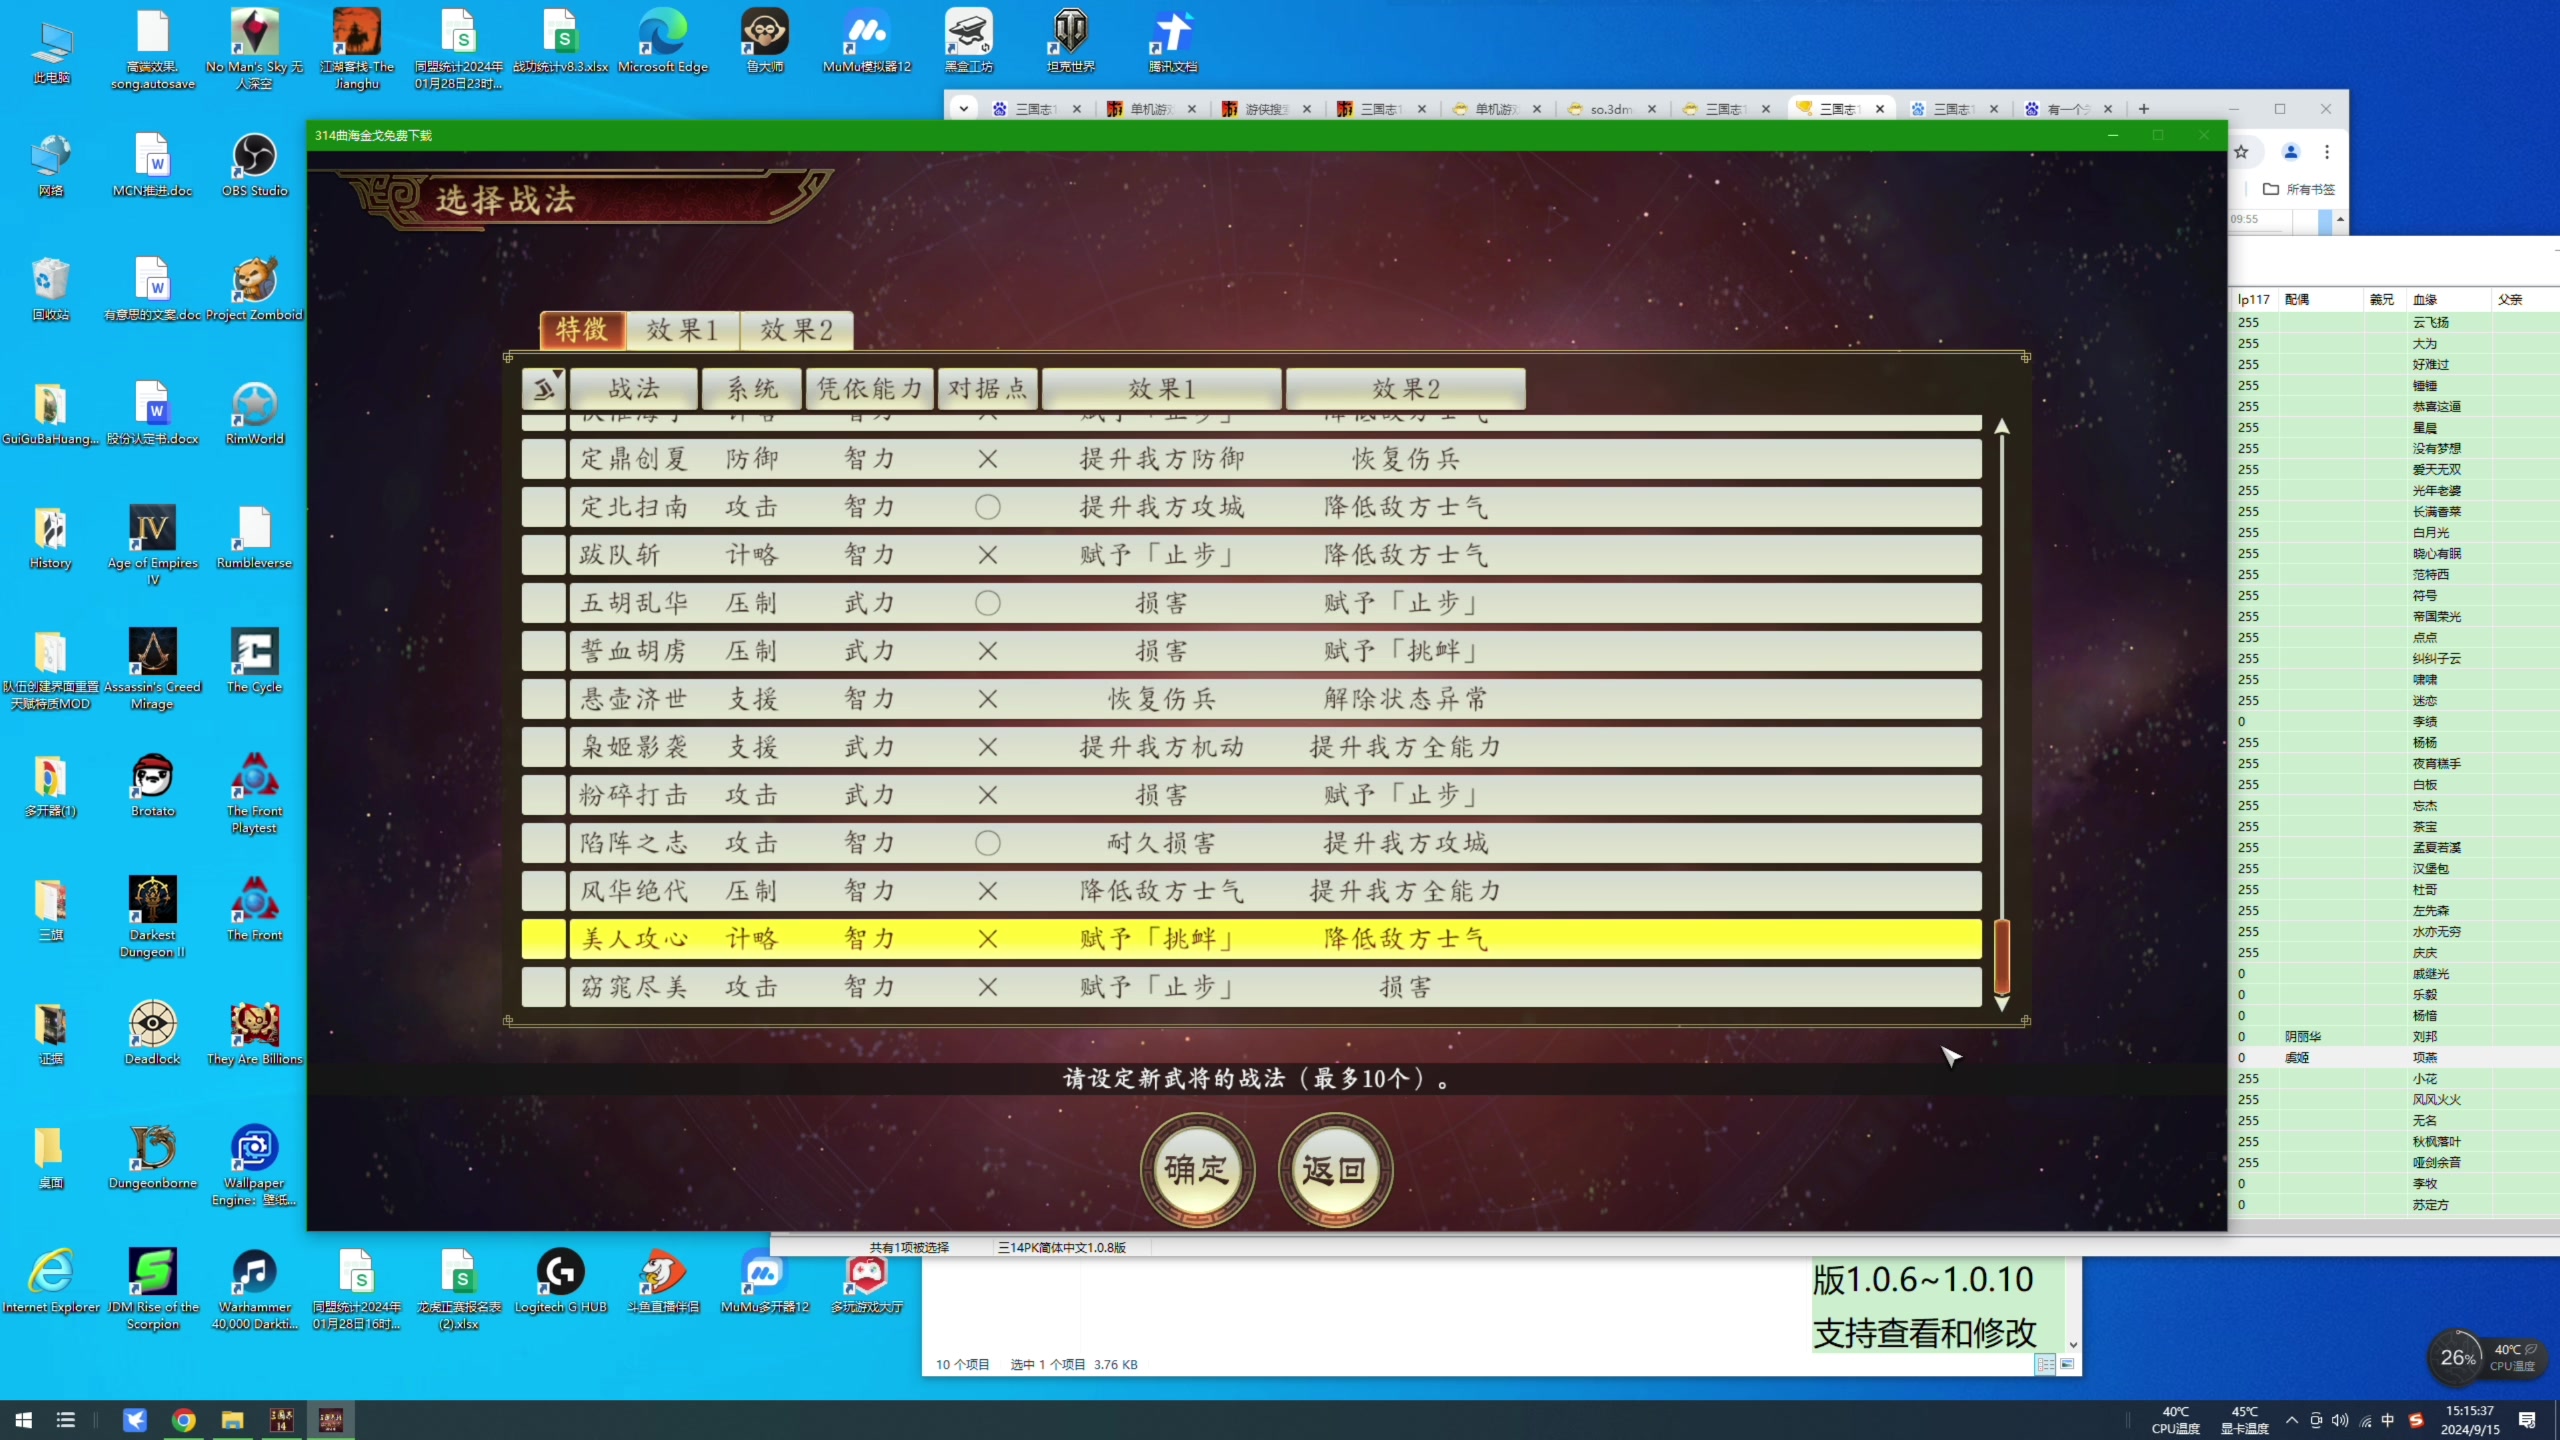Open File Explorer from the taskbar
2560x1440 pixels.
point(232,1420)
